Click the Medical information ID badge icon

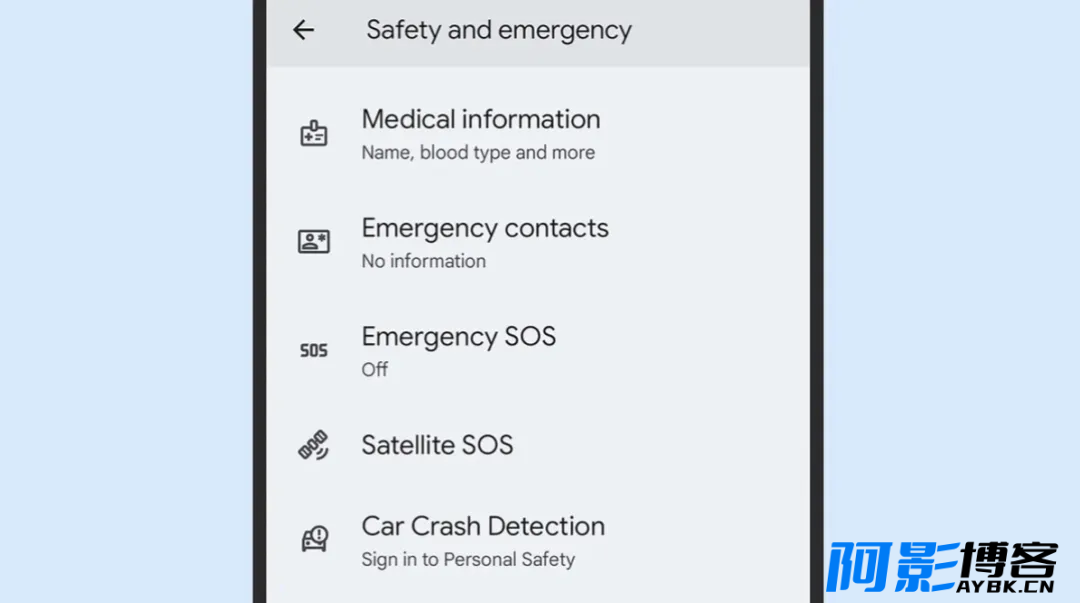pyautogui.click(x=313, y=133)
